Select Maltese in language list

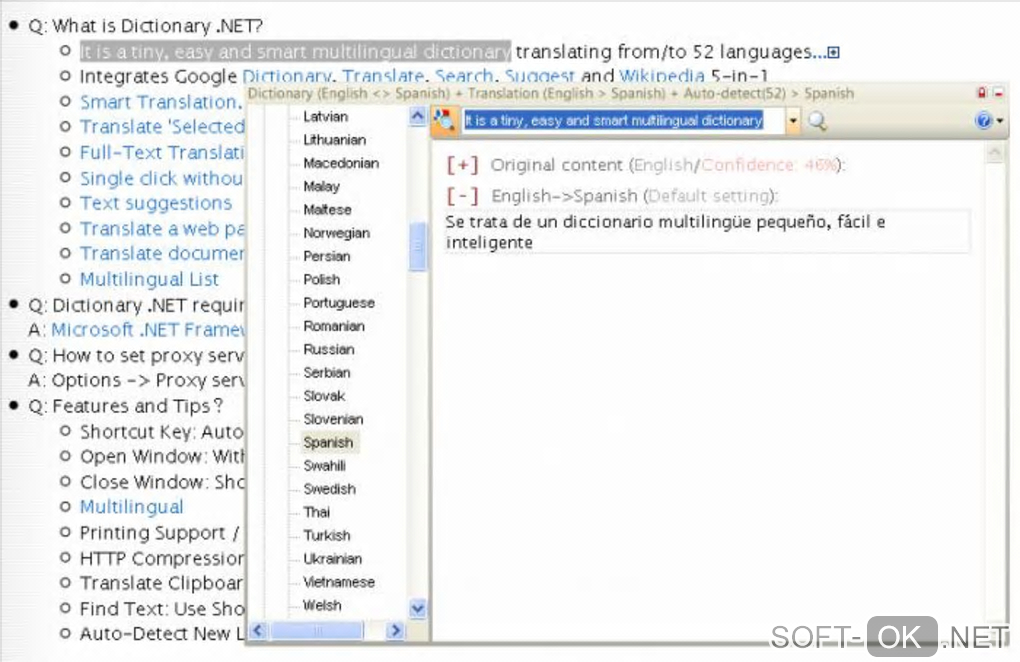pyautogui.click(x=327, y=209)
